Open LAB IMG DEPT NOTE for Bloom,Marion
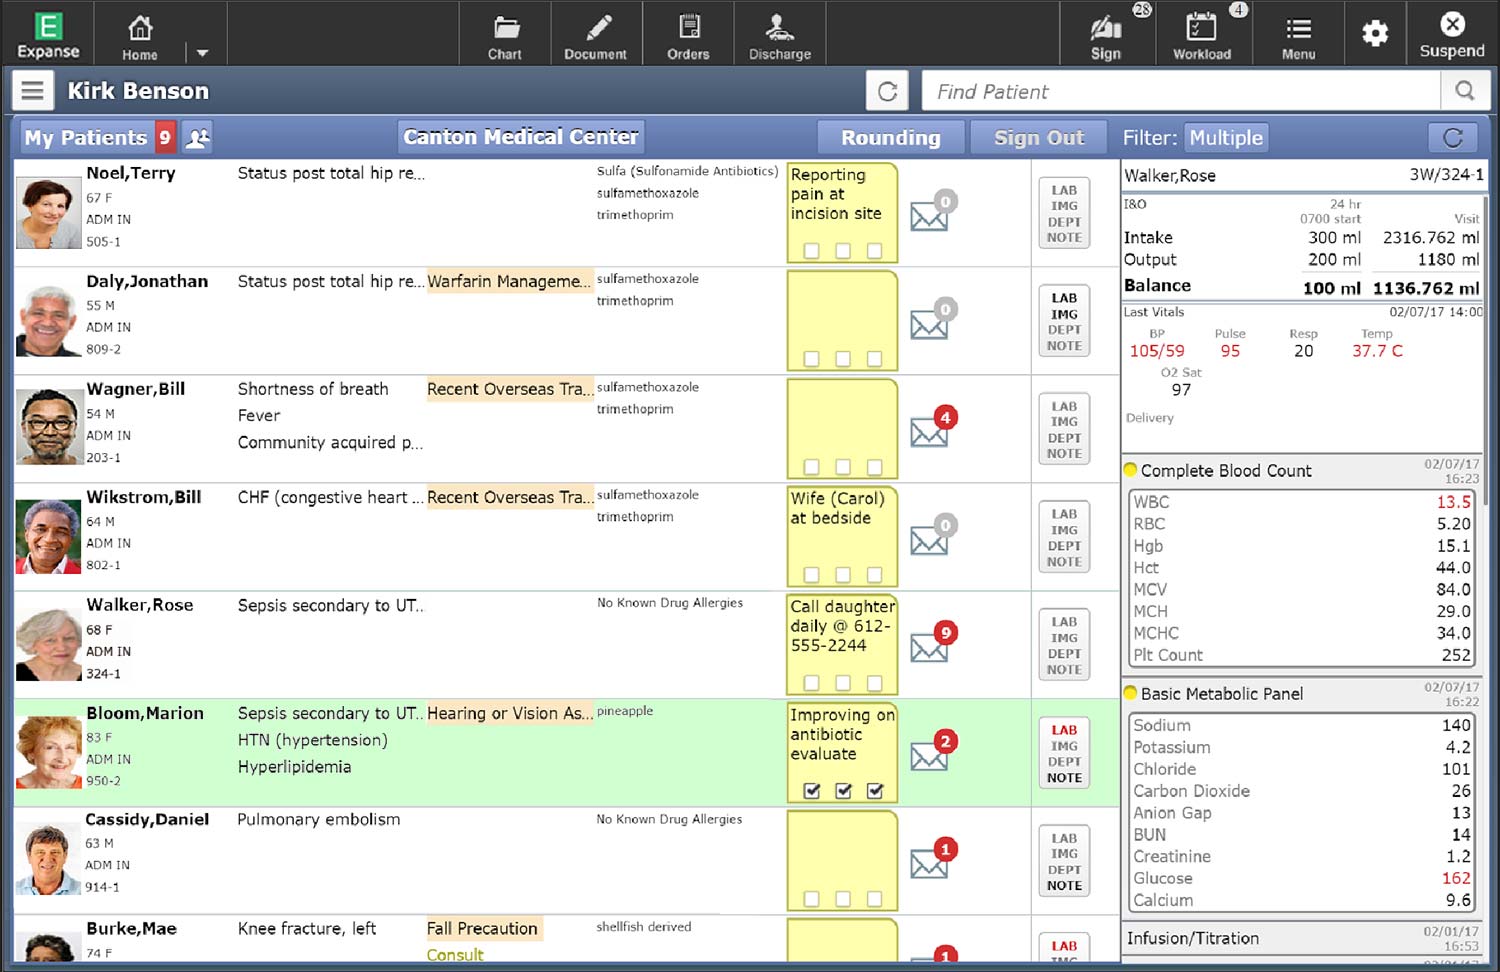The image size is (1500, 972). point(1064,753)
